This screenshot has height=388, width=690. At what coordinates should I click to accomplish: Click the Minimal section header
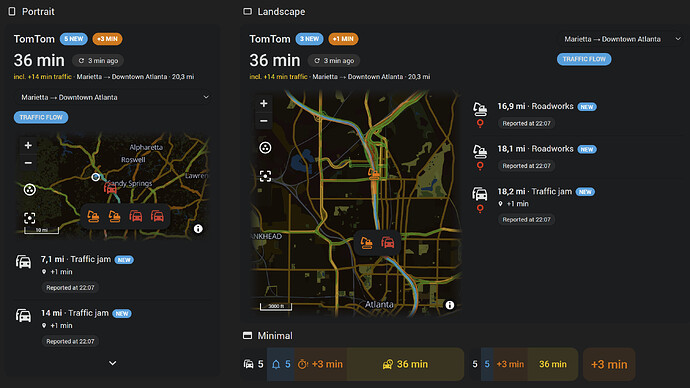click(268, 336)
